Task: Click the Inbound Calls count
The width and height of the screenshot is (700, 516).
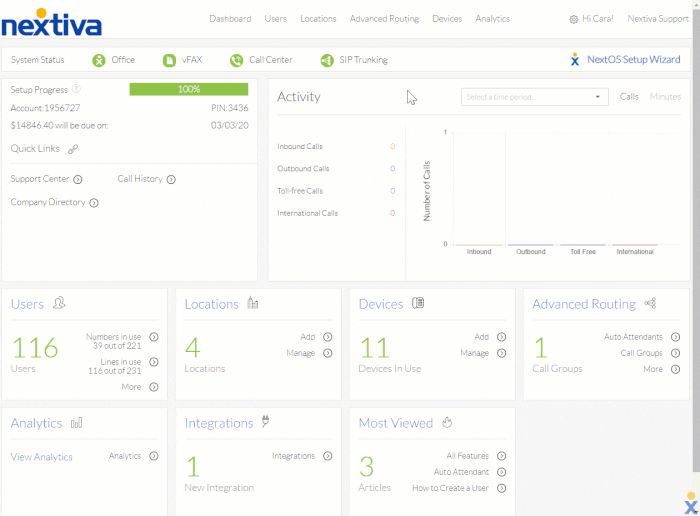Action: coord(392,146)
